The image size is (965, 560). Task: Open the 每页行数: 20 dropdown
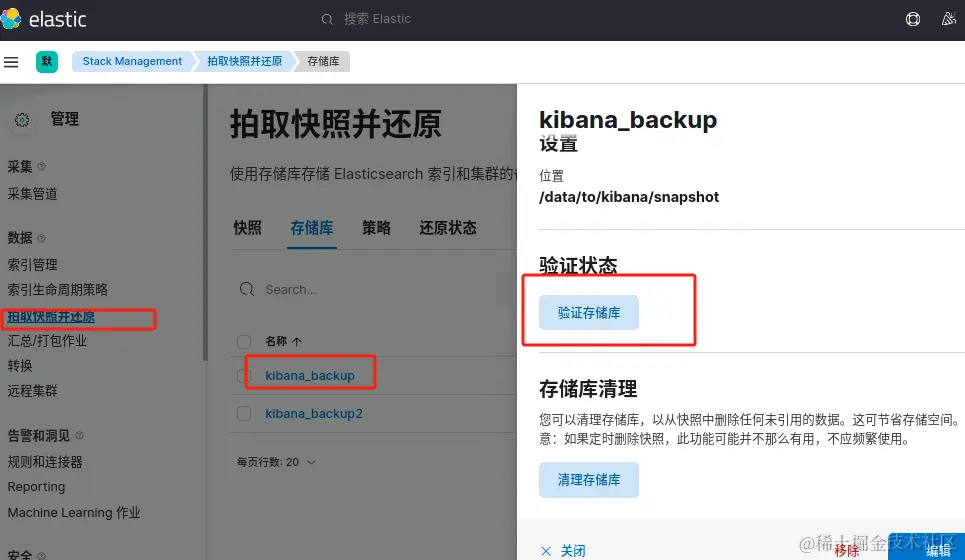276,462
